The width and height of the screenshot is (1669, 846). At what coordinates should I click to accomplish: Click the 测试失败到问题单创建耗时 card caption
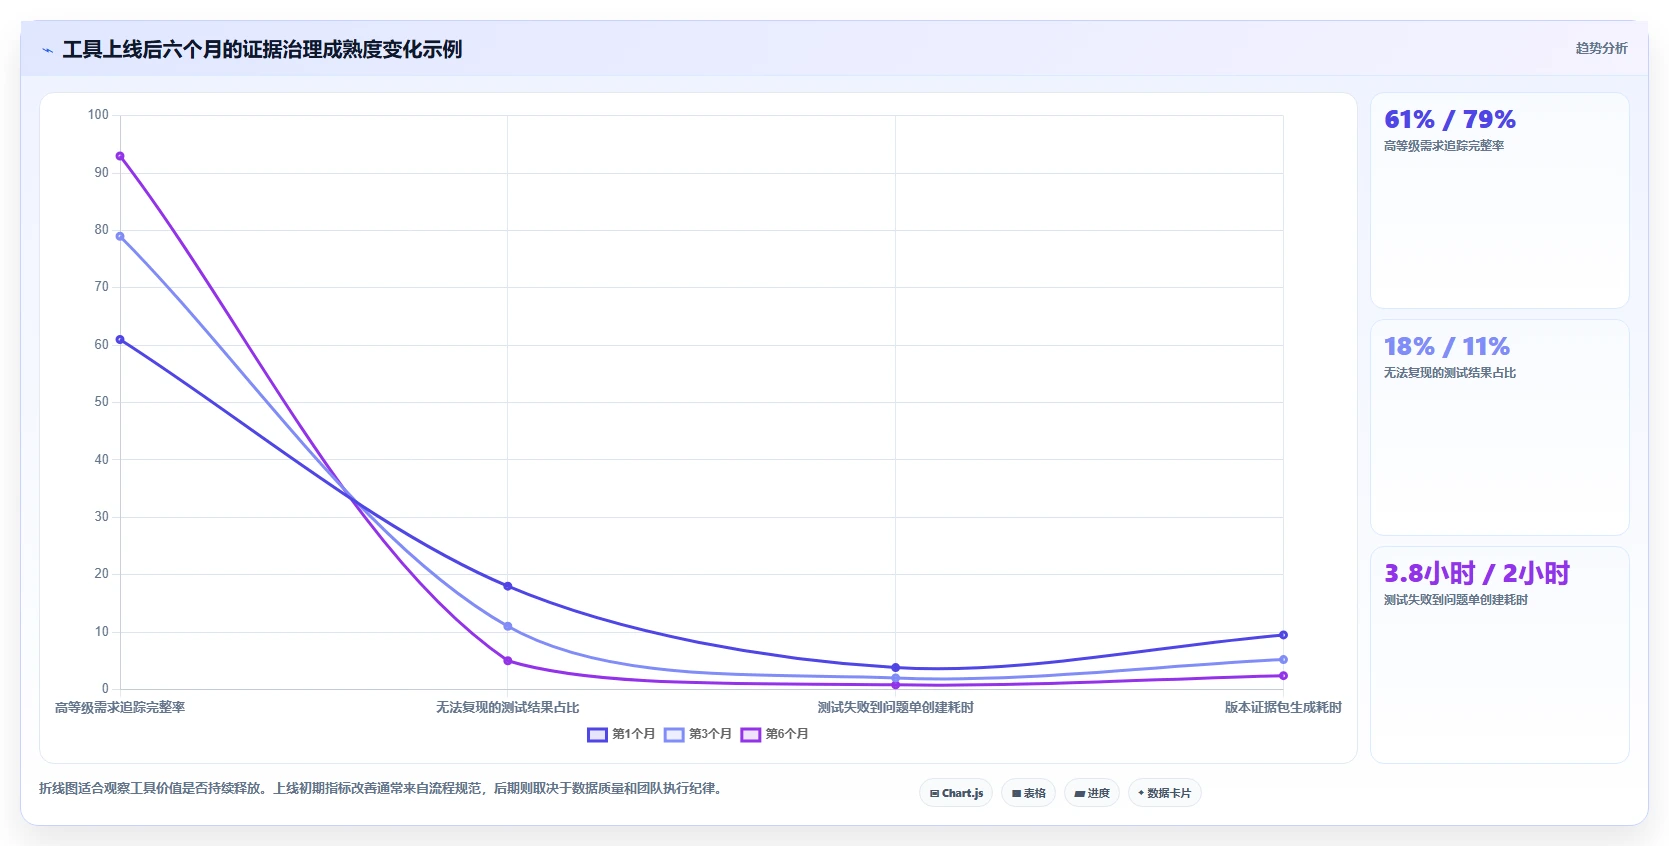point(1455,600)
